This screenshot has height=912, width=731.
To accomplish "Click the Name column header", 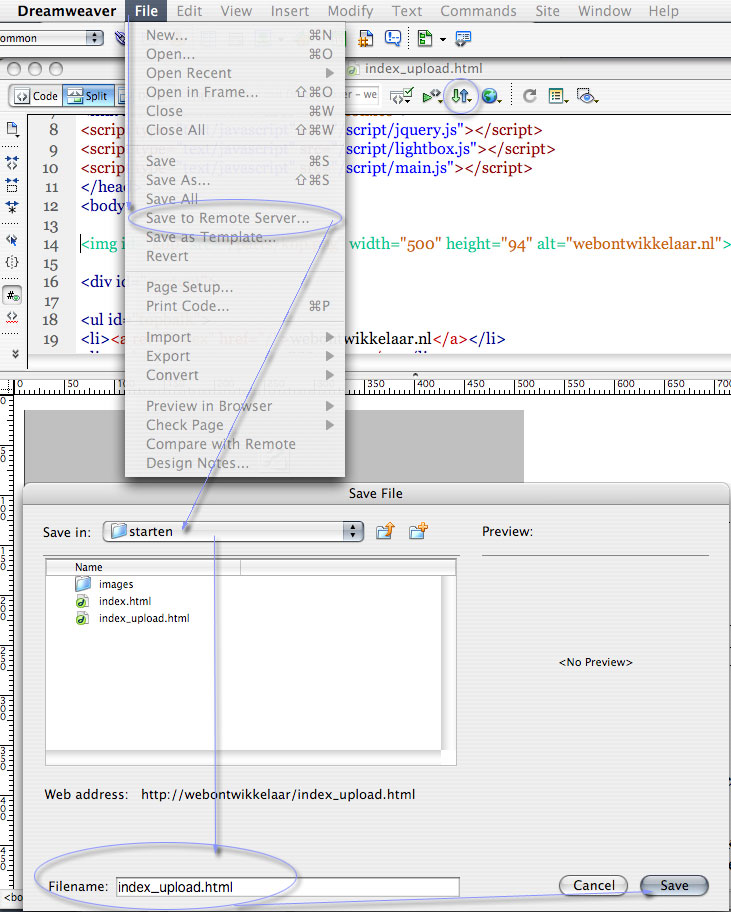I will pos(144,567).
